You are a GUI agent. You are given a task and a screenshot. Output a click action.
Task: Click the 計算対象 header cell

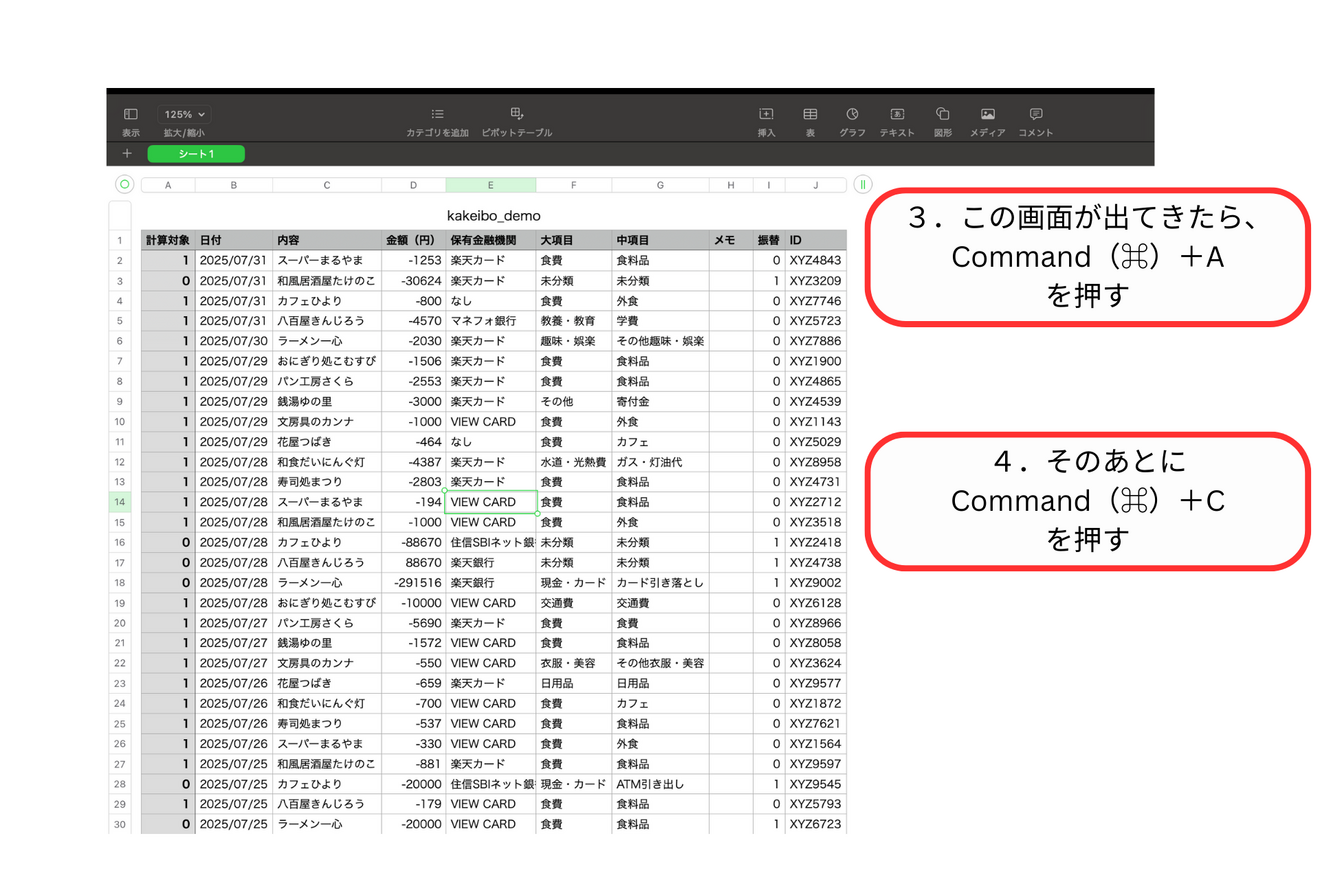[x=168, y=240]
